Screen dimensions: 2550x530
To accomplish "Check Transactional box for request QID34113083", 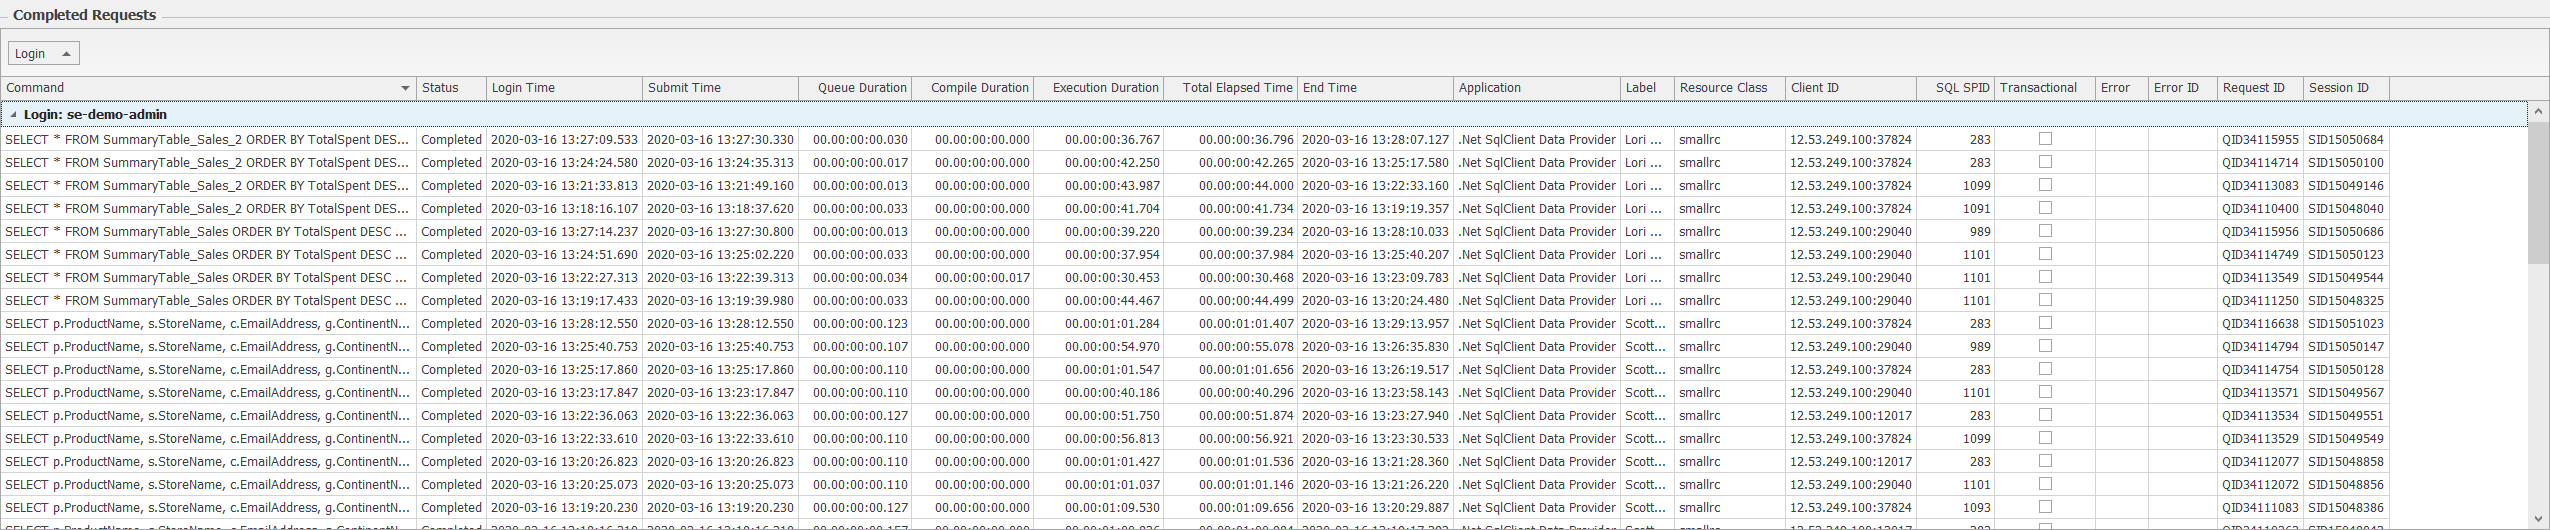I will click(x=2045, y=185).
